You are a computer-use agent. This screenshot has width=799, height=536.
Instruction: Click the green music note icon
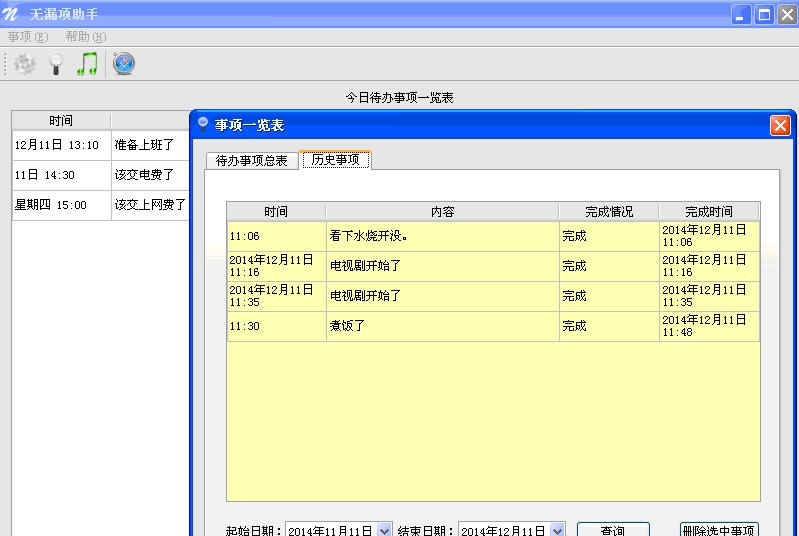click(88, 64)
